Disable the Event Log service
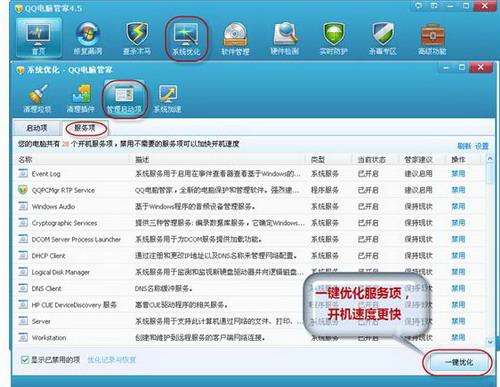500x387 pixels. pos(458,173)
